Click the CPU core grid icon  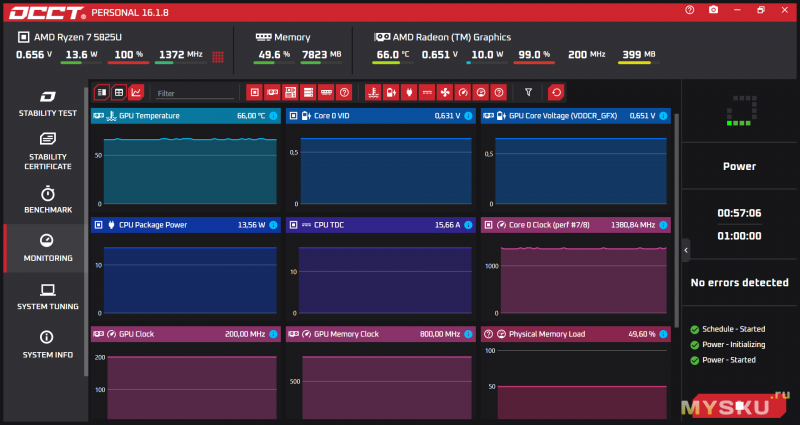(217, 56)
